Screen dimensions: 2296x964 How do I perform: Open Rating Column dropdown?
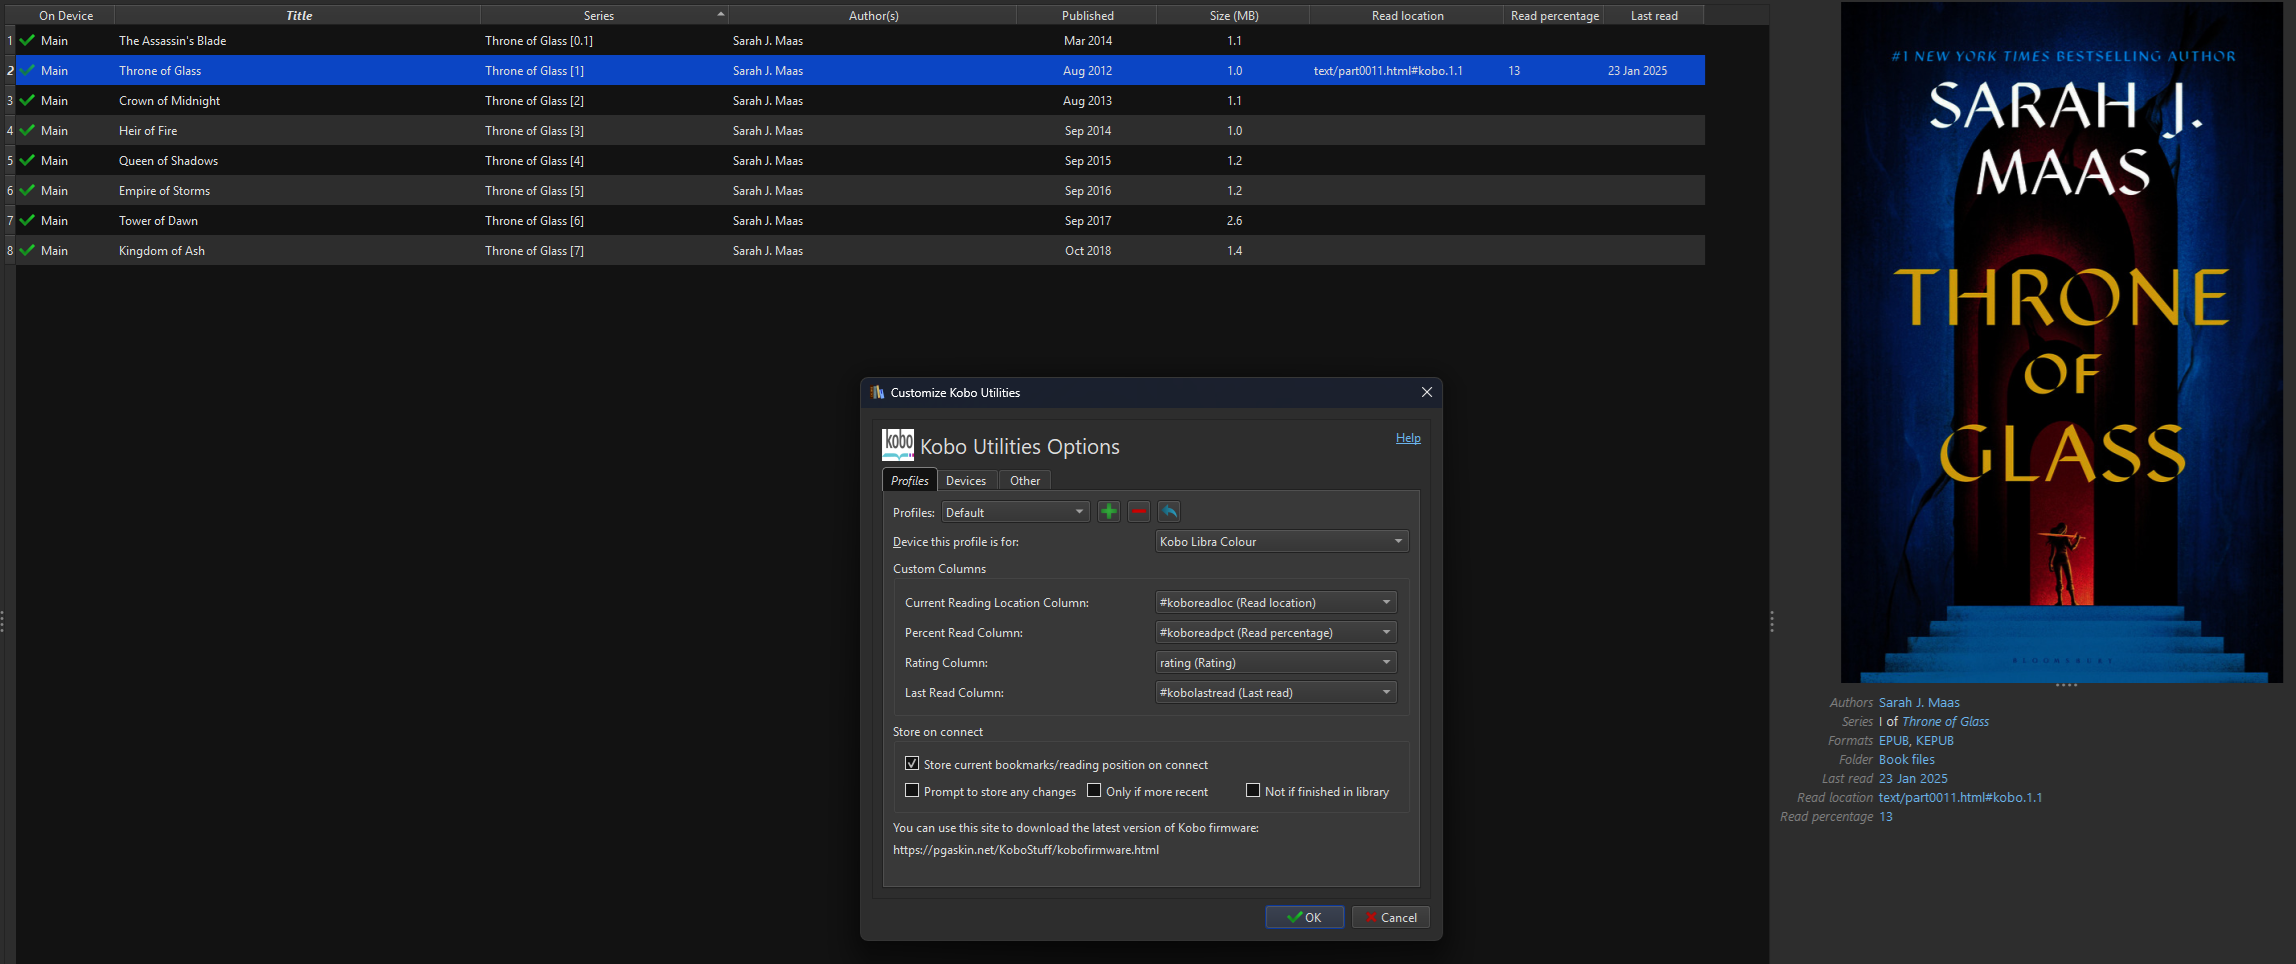(x=1276, y=663)
